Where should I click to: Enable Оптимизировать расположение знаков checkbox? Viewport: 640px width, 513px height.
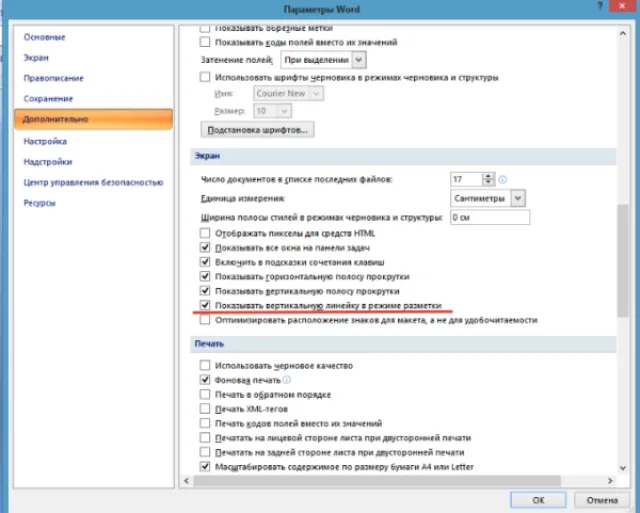(x=205, y=320)
